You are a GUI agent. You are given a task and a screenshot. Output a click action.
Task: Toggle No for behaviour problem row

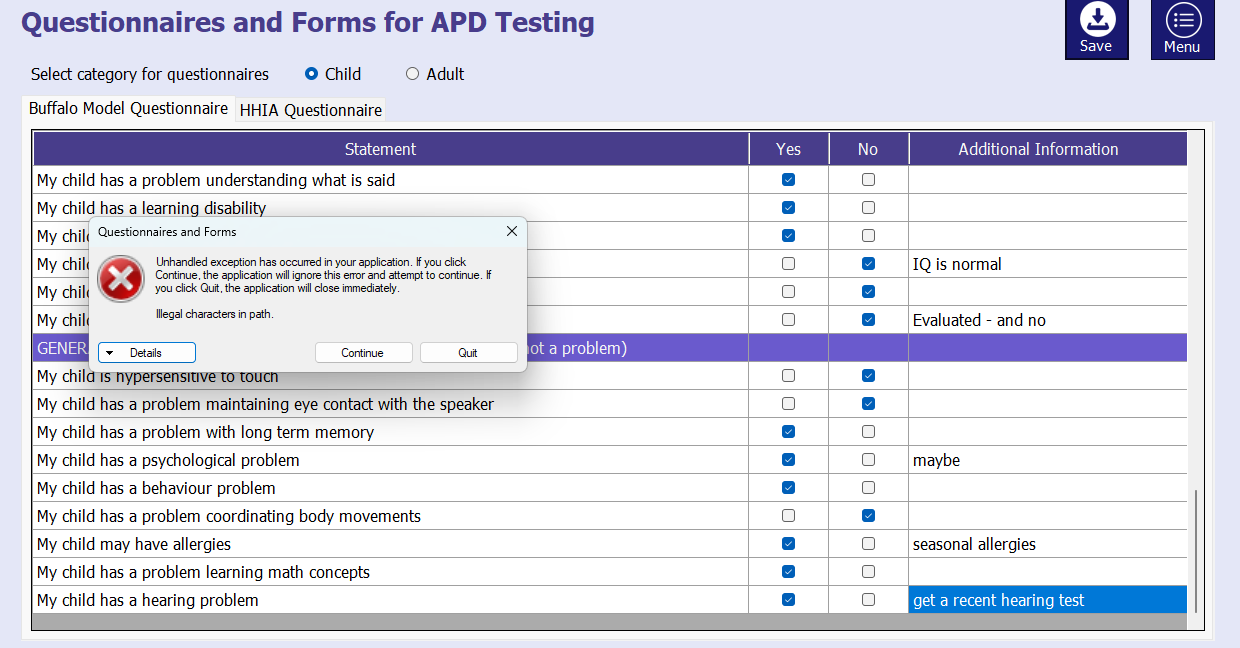point(868,488)
